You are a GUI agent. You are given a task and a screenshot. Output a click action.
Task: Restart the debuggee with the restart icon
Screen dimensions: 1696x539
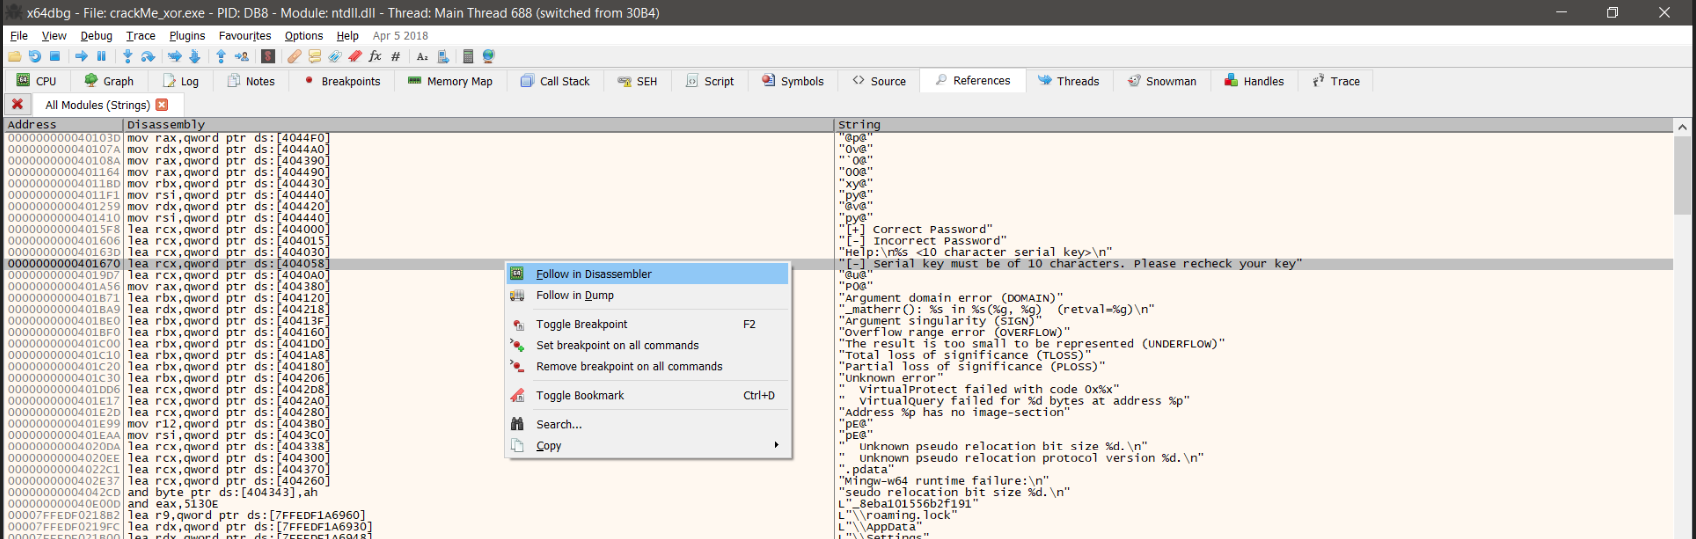35,57
